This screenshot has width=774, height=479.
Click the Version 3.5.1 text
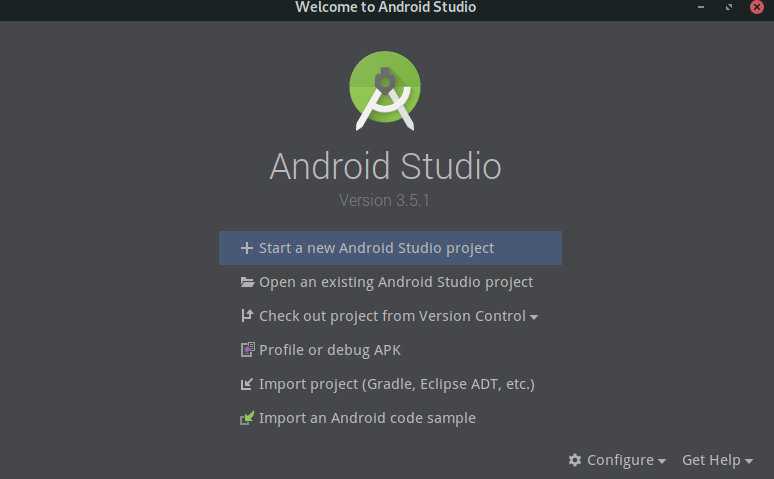click(384, 200)
